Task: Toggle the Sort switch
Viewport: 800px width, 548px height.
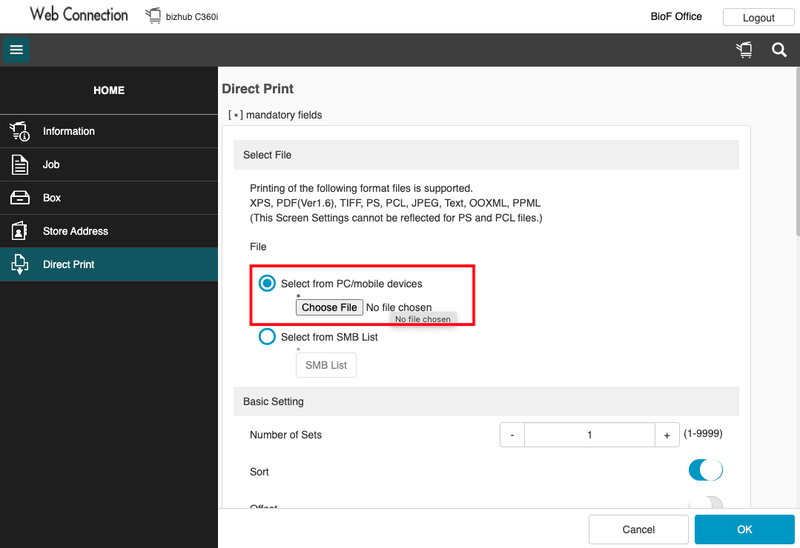Action: coord(706,470)
